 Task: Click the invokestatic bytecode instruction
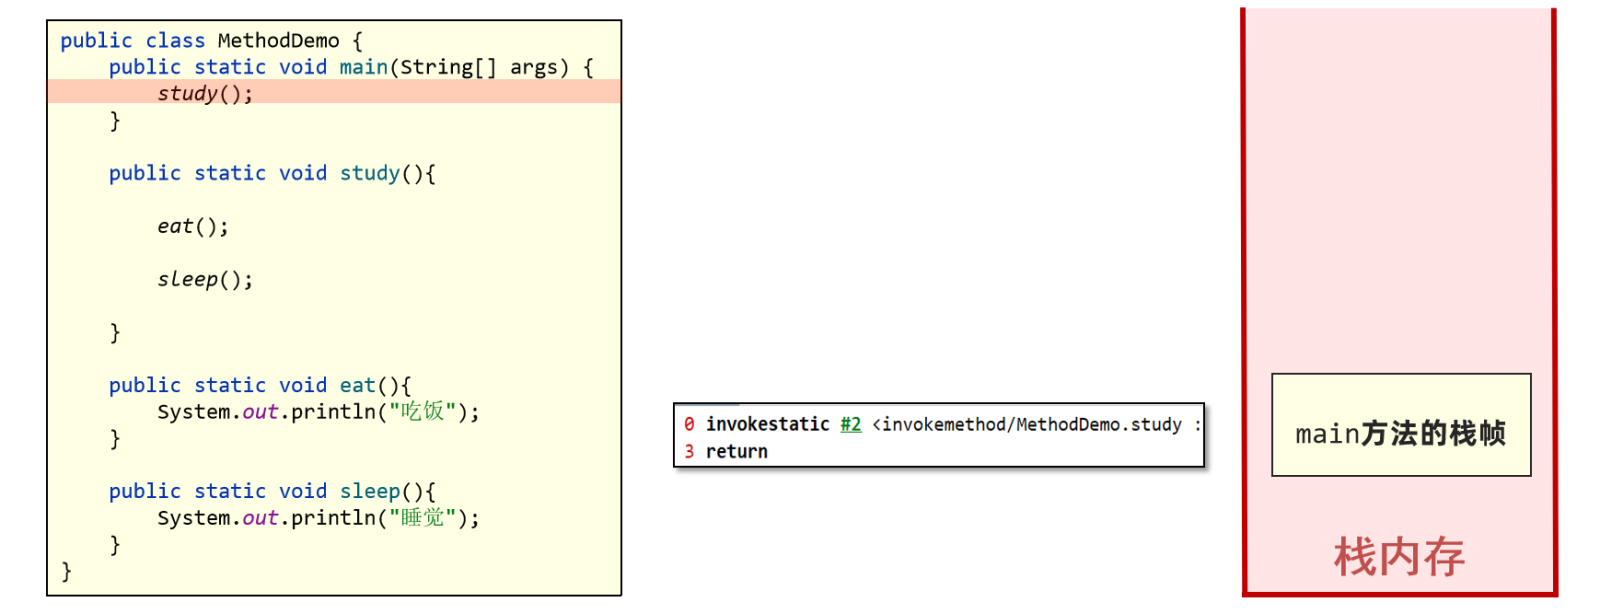[768, 424]
